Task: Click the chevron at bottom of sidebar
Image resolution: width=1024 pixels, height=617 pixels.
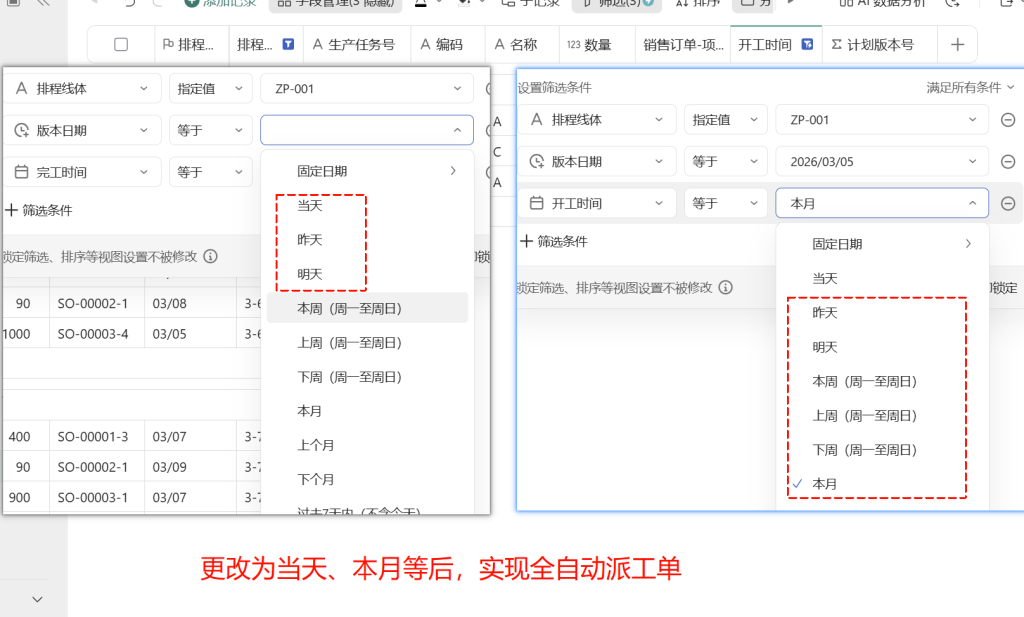Action: pos(37,599)
